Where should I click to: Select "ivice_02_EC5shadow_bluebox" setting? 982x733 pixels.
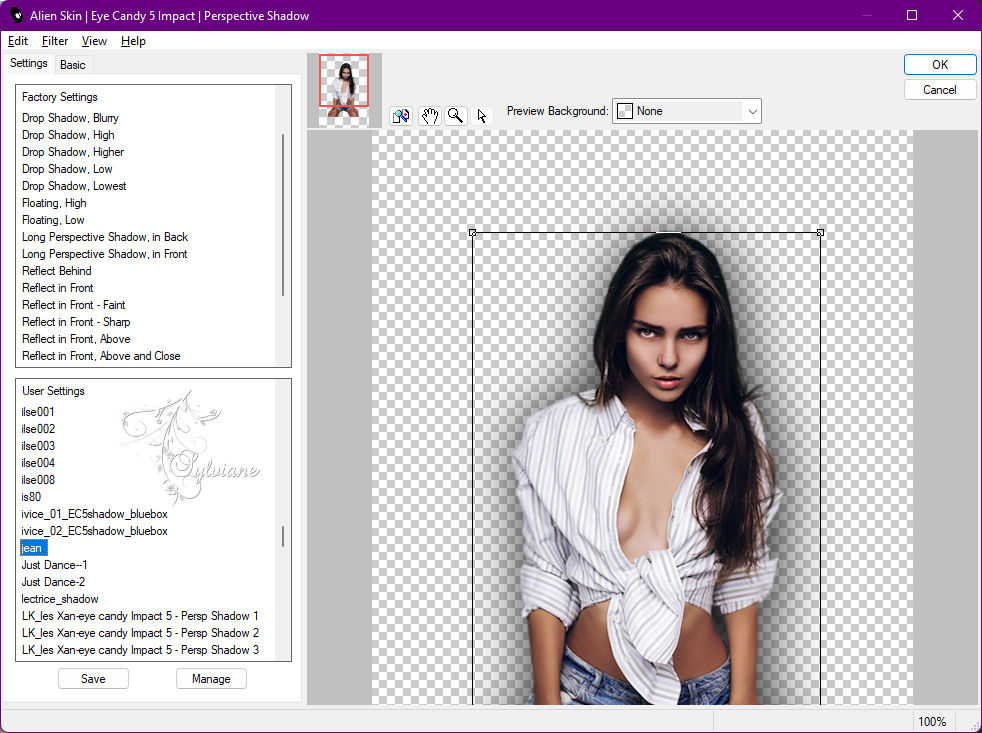(x=95, y=531)
